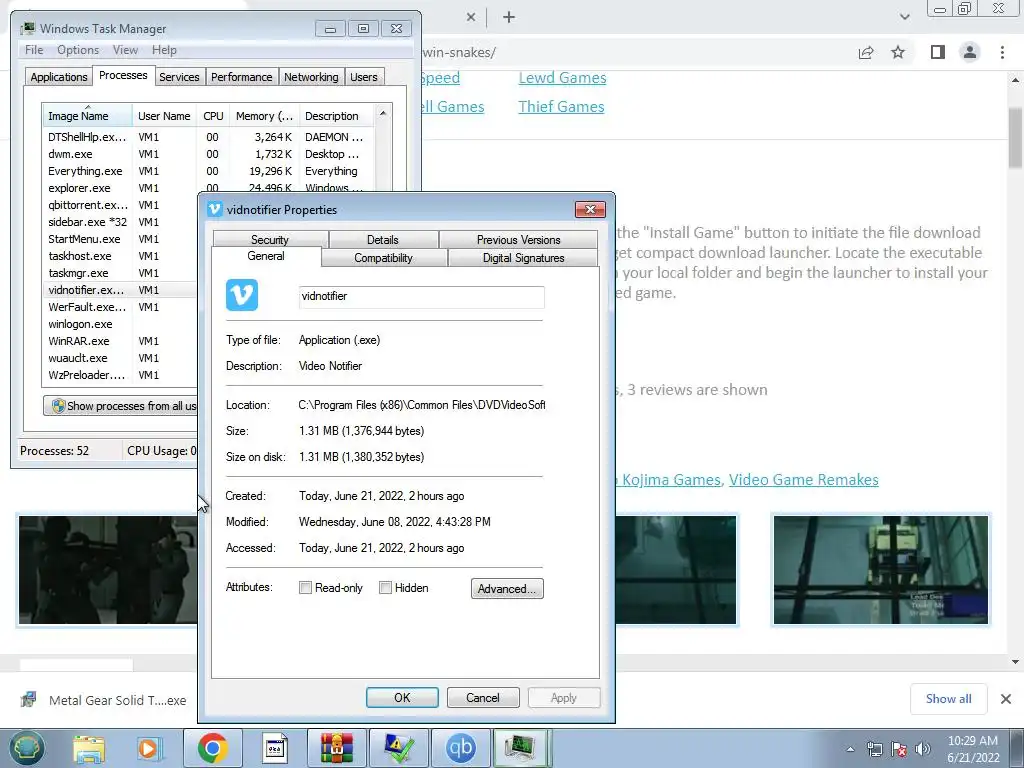Follow the Thief Games link
This screenshot has width=1024, height=768.
[x=561, y=106]
